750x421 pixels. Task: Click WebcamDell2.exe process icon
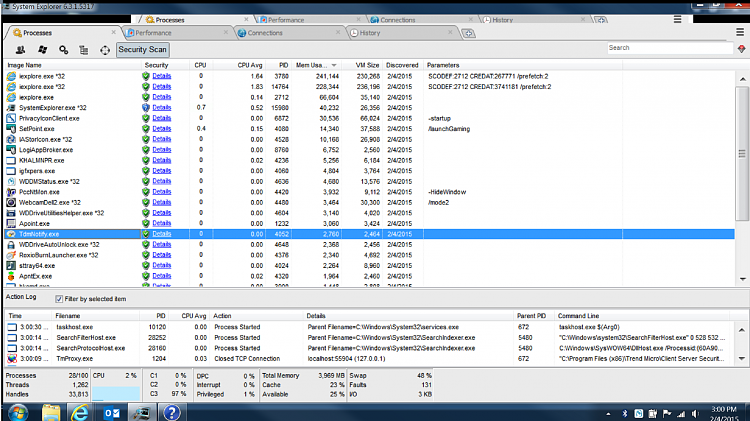pyautogui.click(x=11, y=202)
